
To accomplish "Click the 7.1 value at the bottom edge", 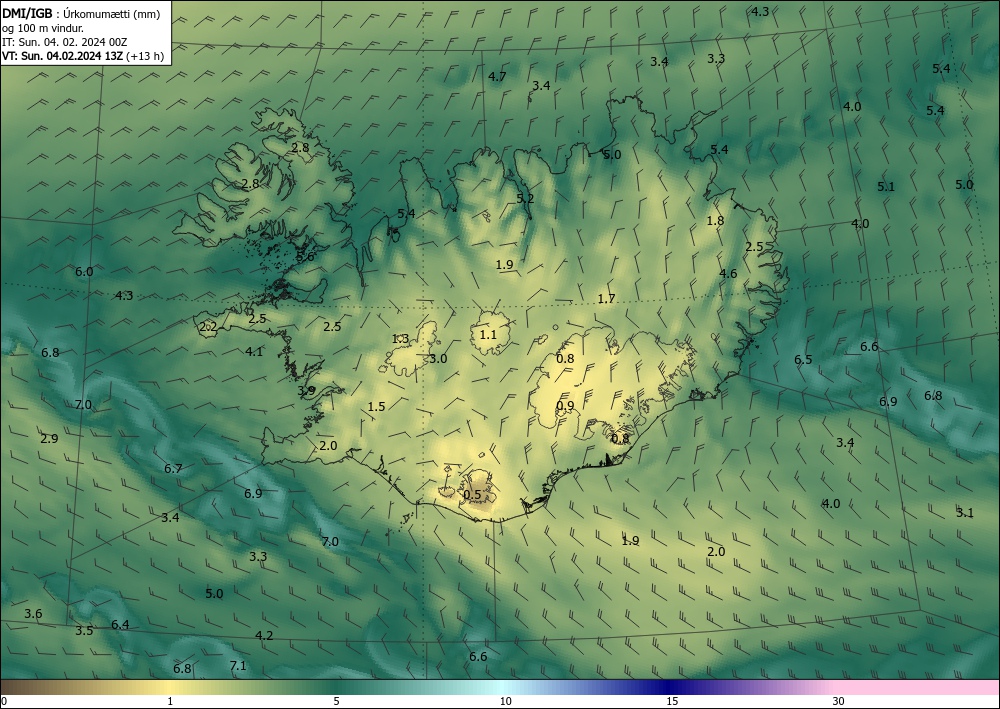I will 238,666.
